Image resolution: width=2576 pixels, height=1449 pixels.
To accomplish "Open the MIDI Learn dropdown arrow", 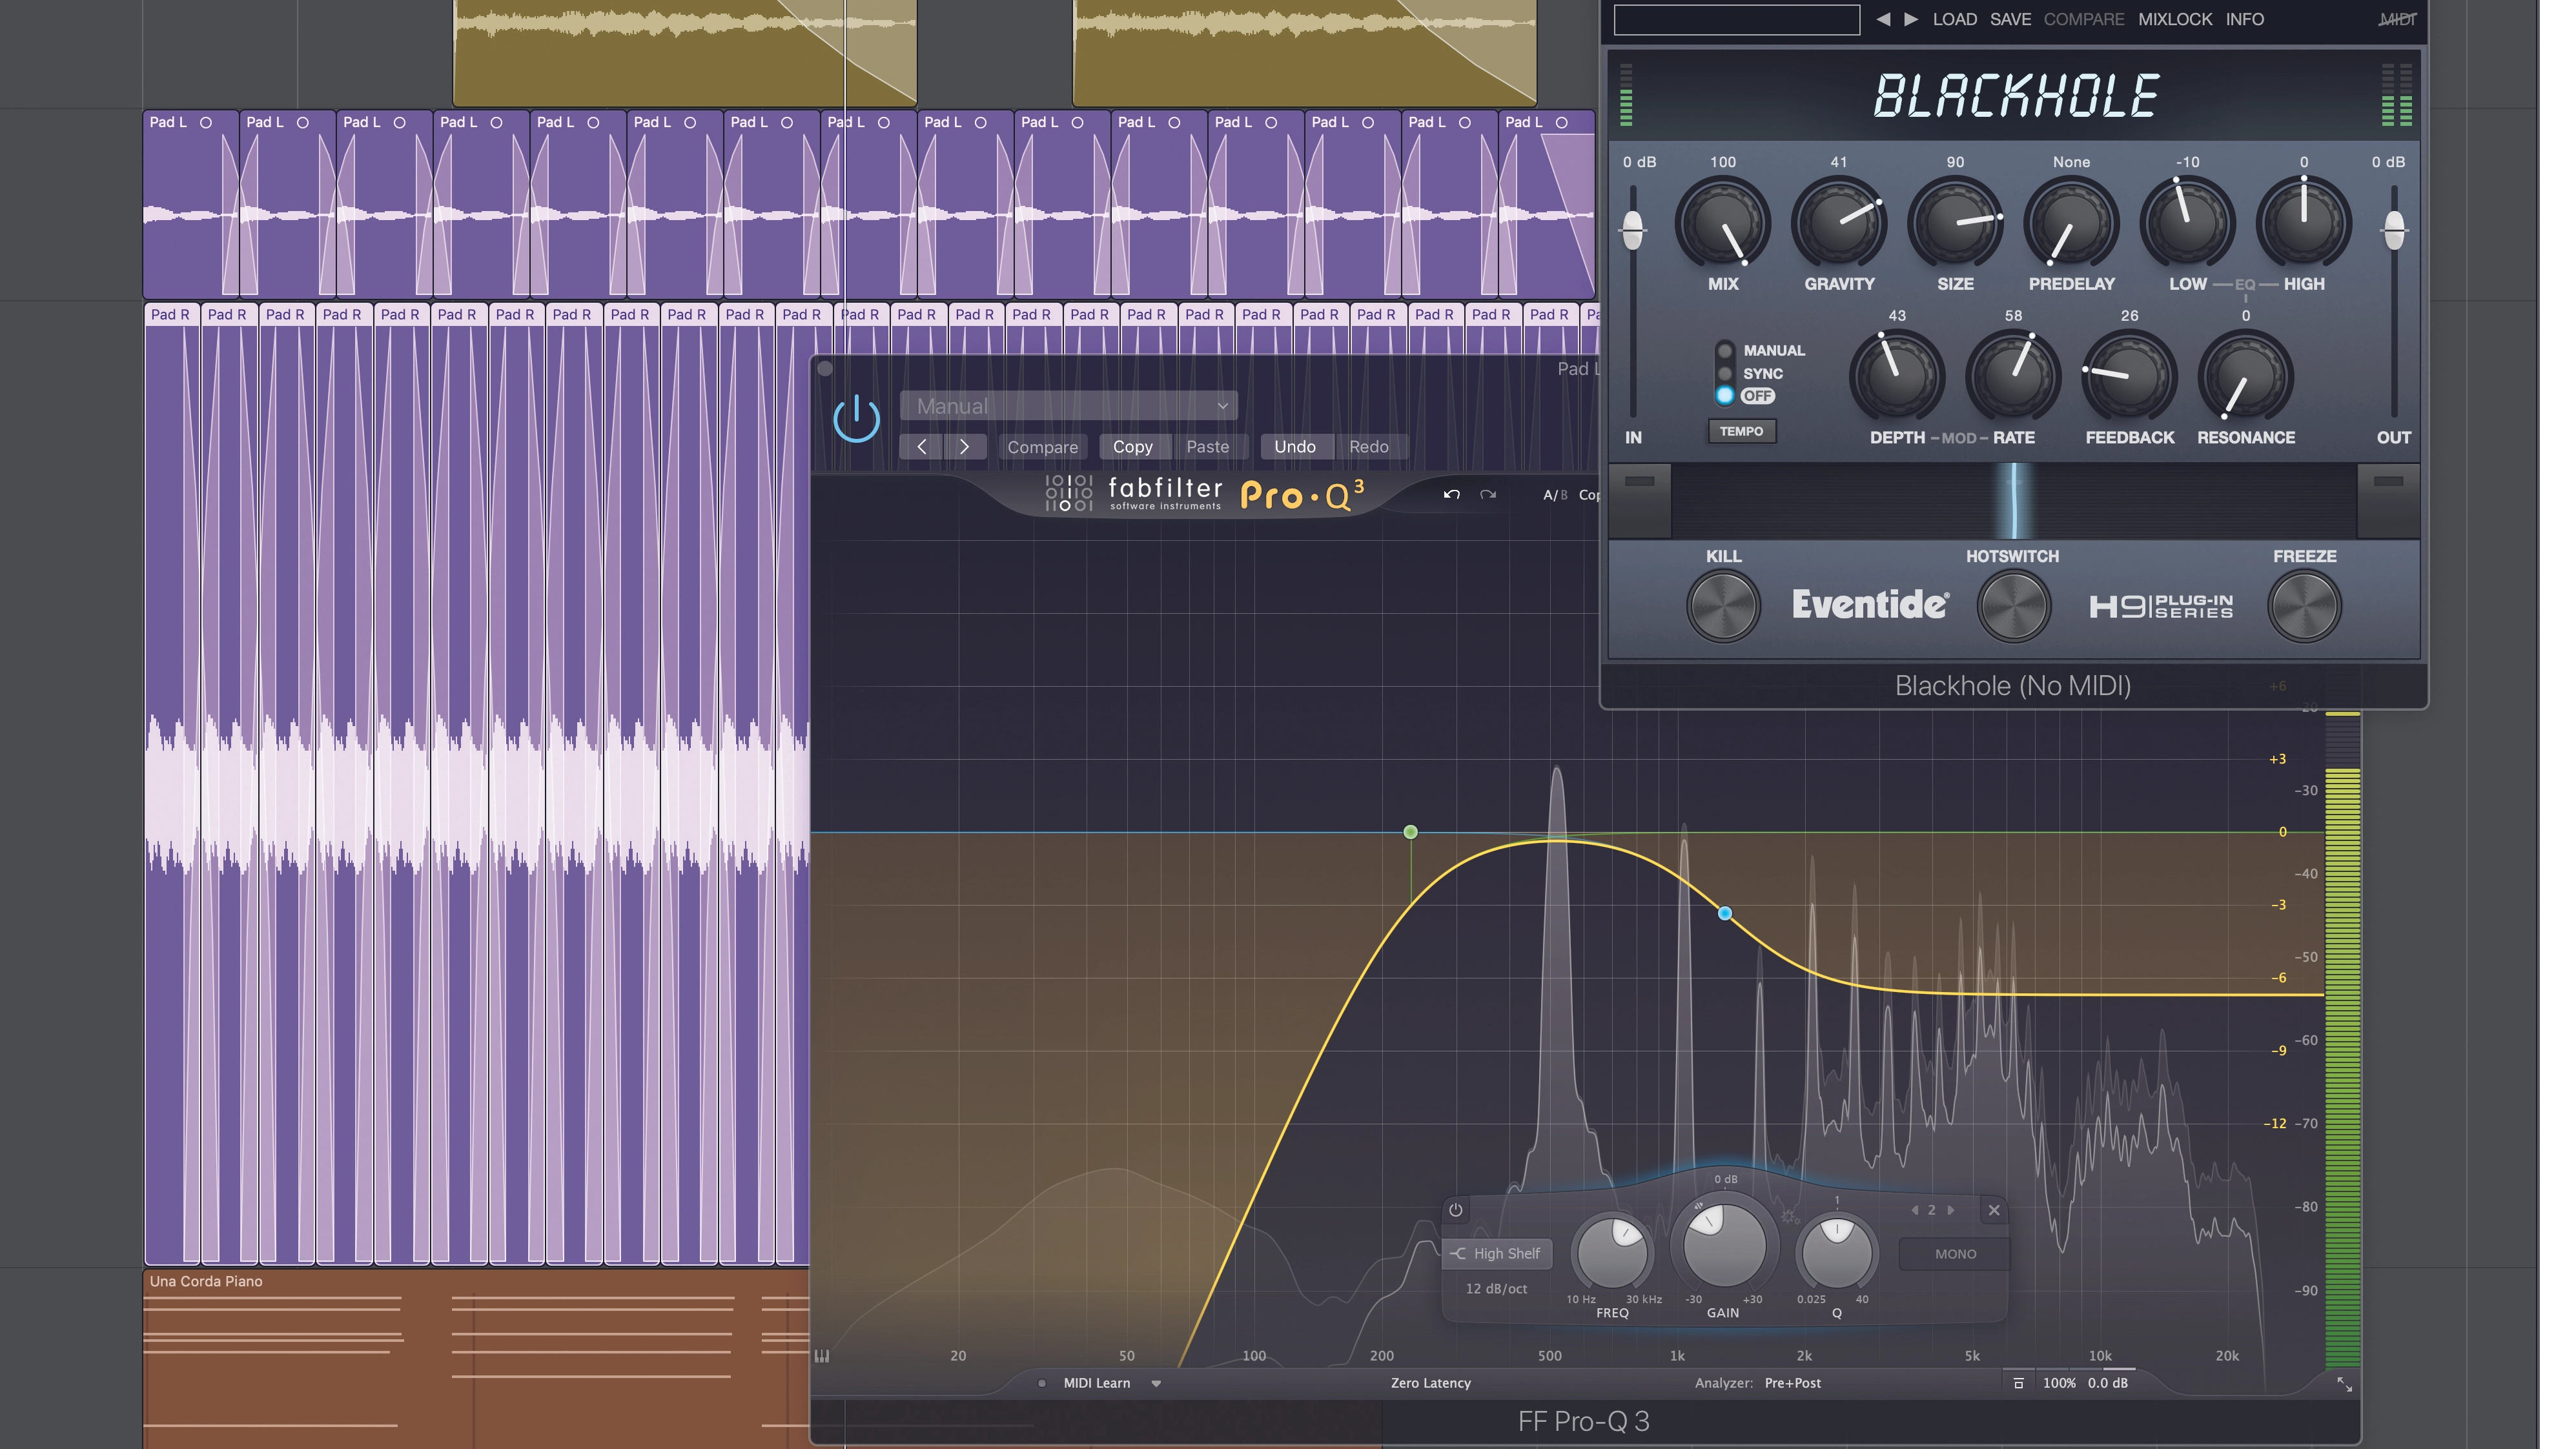I will 1156,1384.
